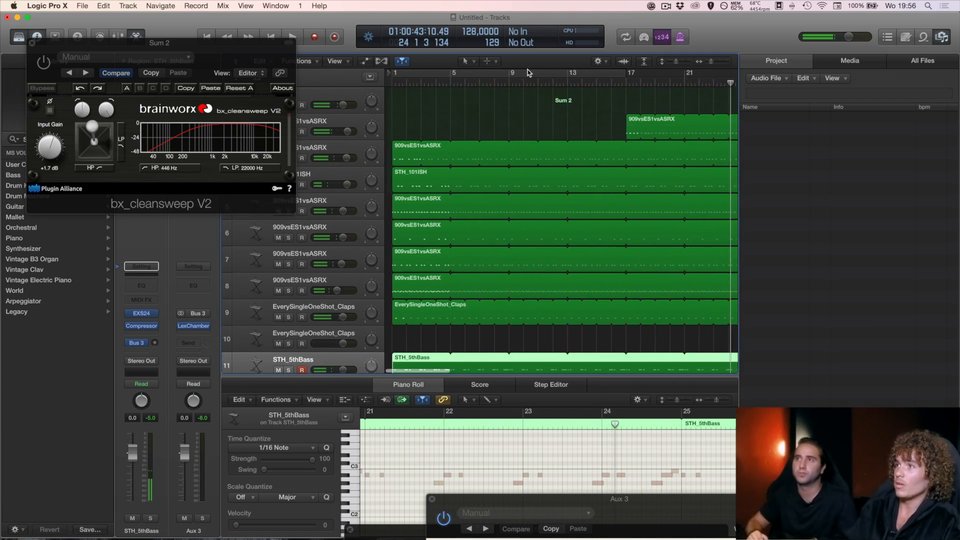Toggle the metronome click button
The height and width of the screenshot is (540, 960).
680,37
